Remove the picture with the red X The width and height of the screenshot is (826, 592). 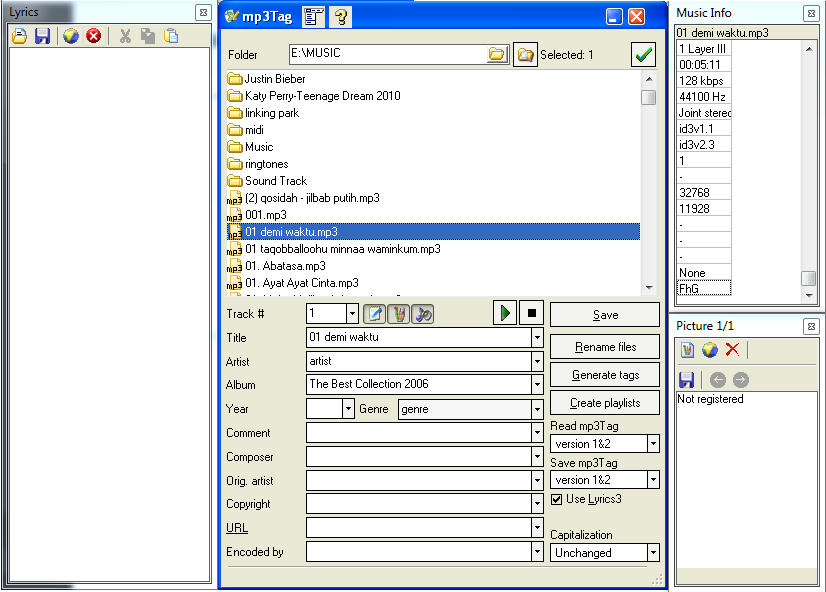(732, 349)
